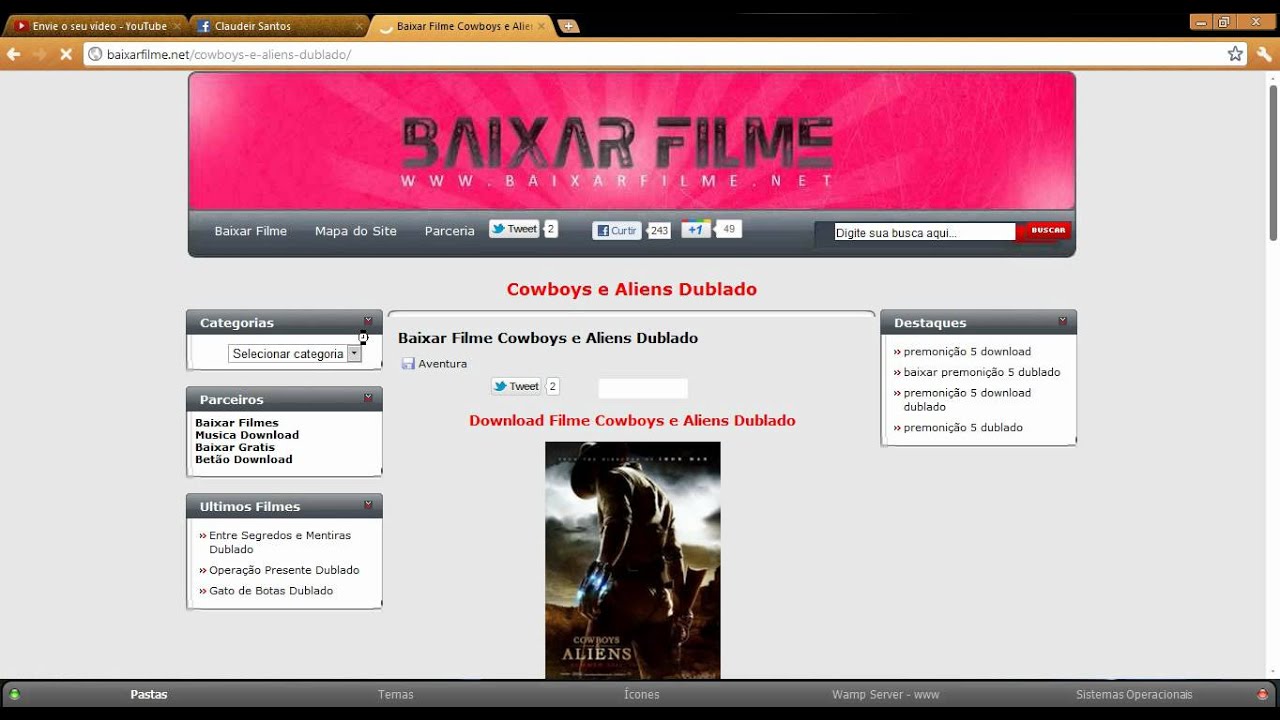Open a new browser tab
This screenshot has width=1280, height=720.
[x=568, y=26]
